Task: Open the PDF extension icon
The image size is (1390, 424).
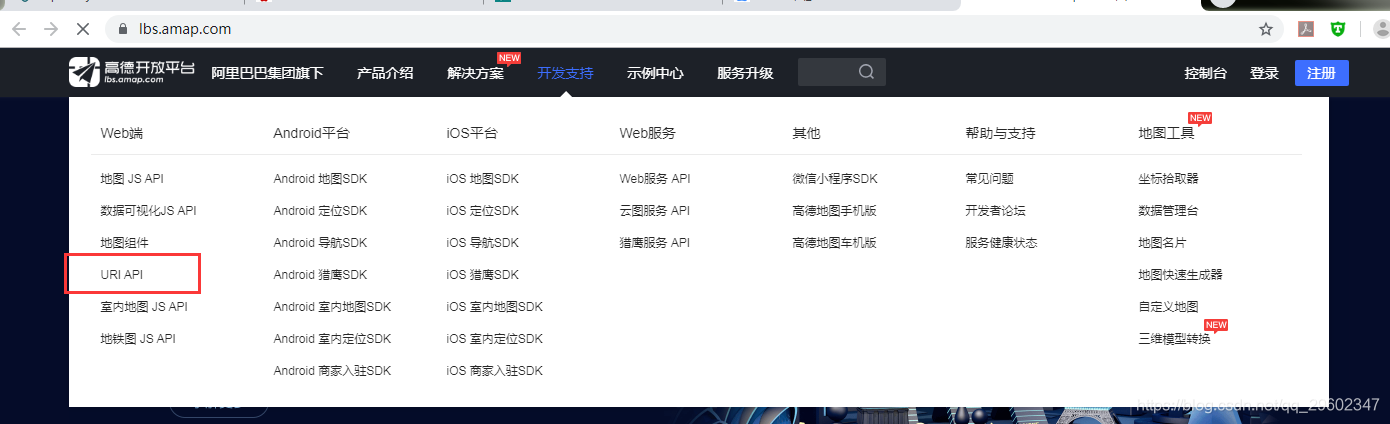Action: [x=1305, y=29]
